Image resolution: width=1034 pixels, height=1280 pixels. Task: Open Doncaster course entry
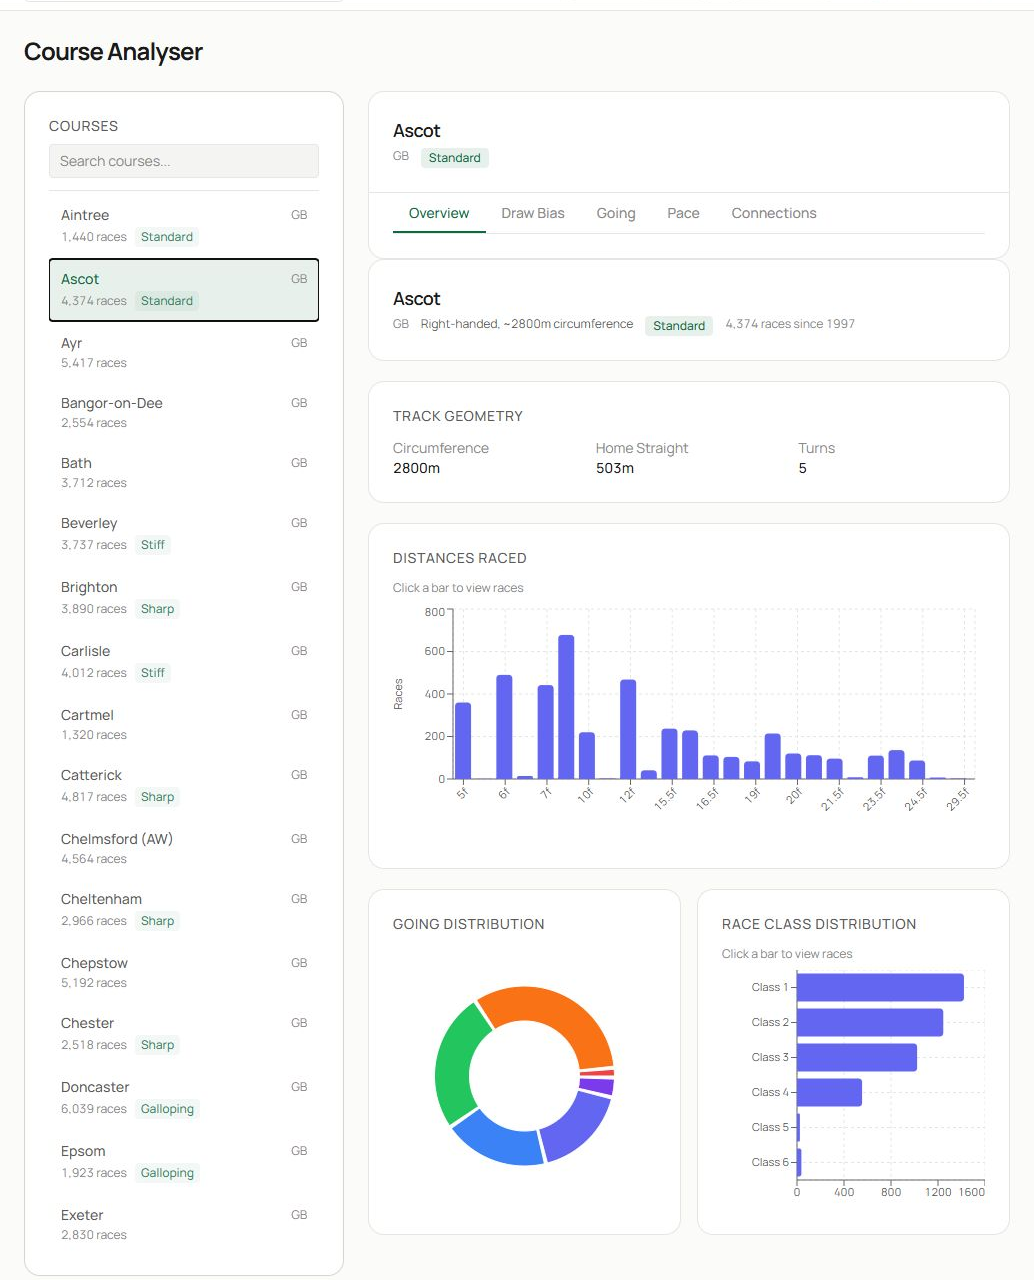[x=184, y=1098]
